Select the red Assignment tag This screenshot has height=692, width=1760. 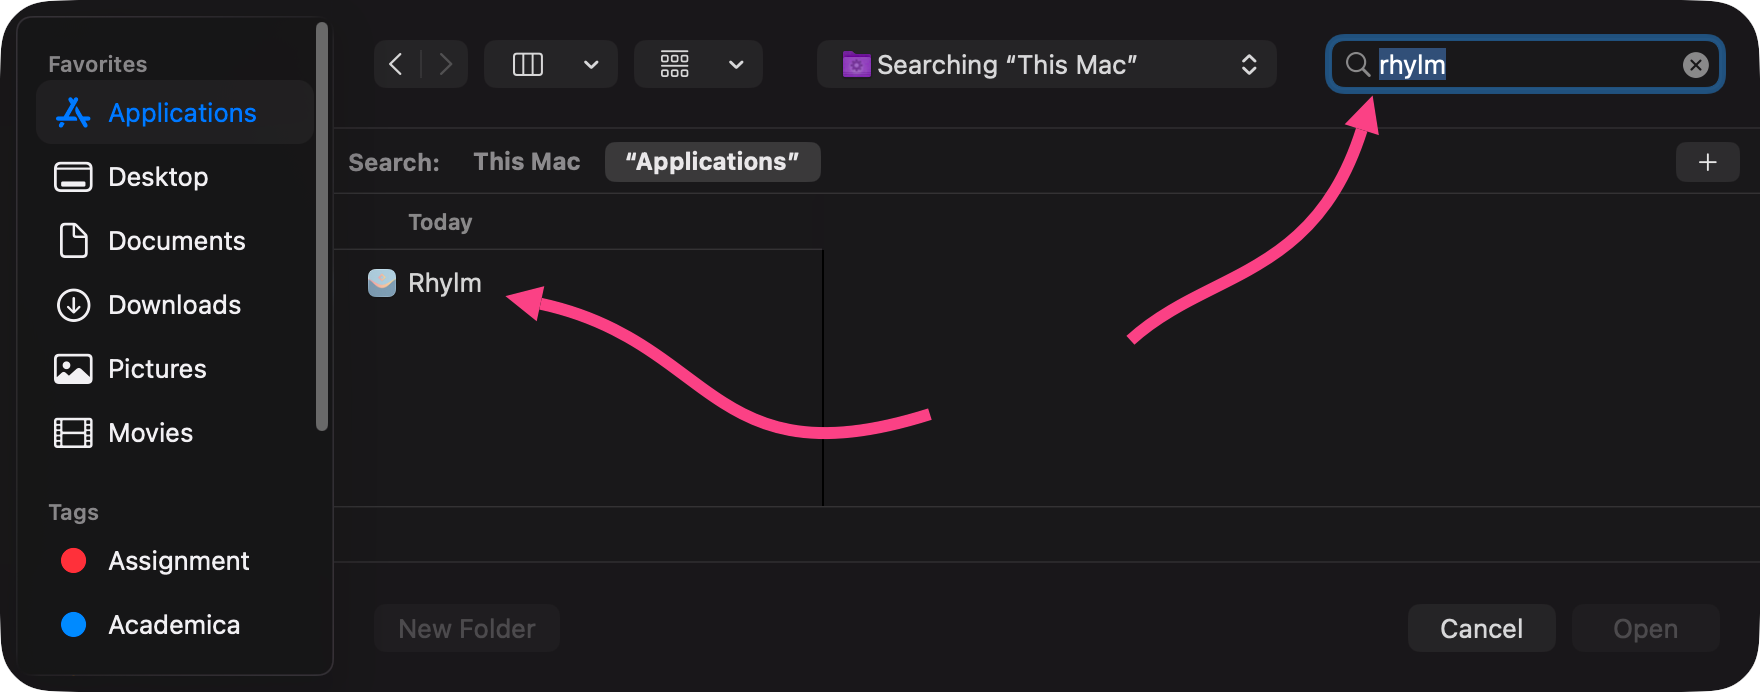click(74, 561)
